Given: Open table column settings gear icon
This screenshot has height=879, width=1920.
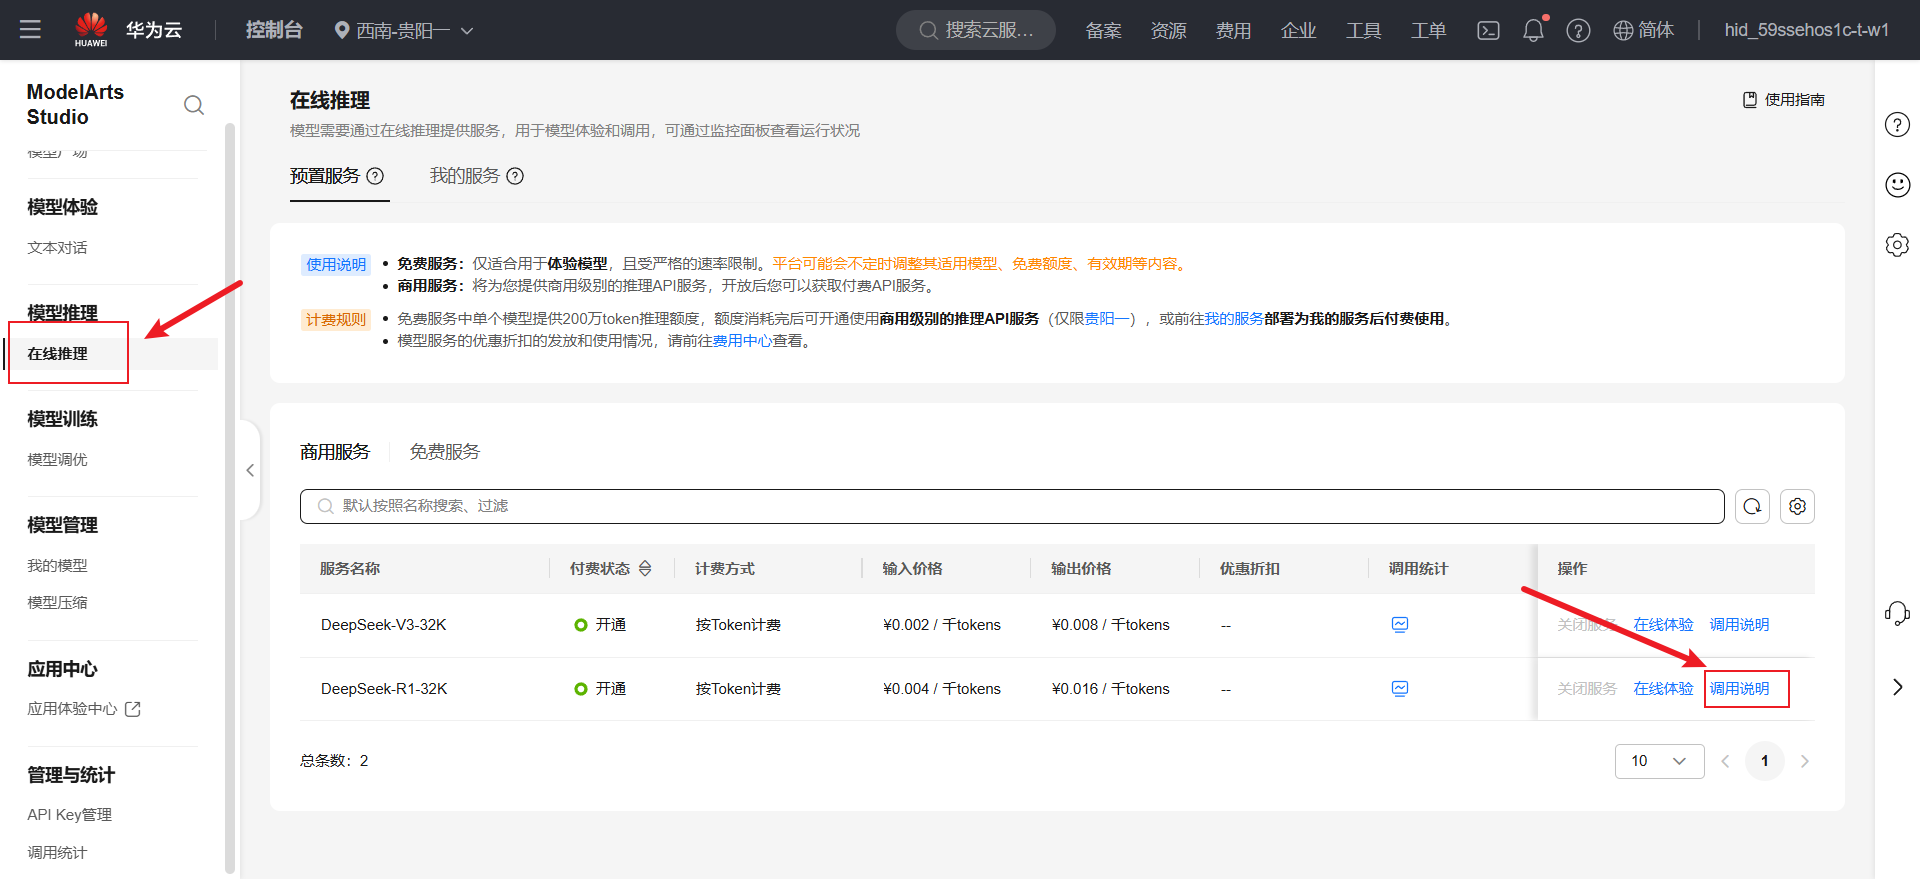Looking at the screenshot, I should (1797, 507).
